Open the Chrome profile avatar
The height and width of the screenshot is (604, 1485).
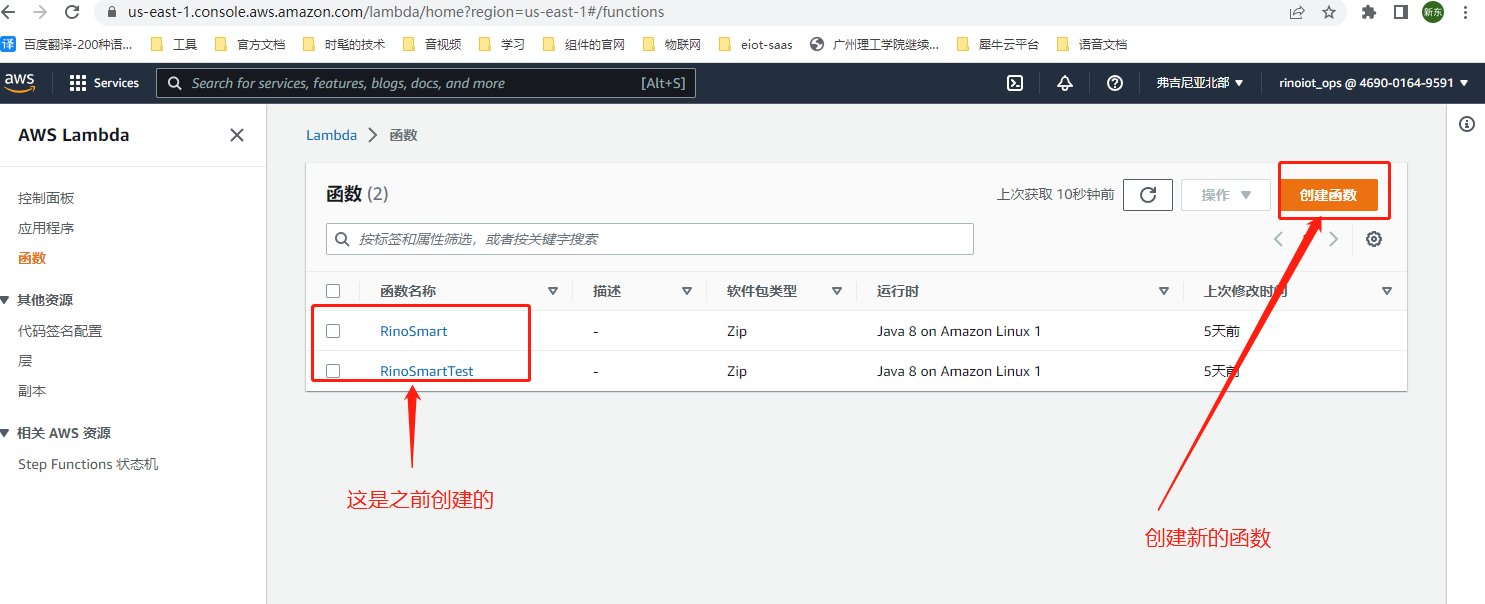(x=1433, y=12)
